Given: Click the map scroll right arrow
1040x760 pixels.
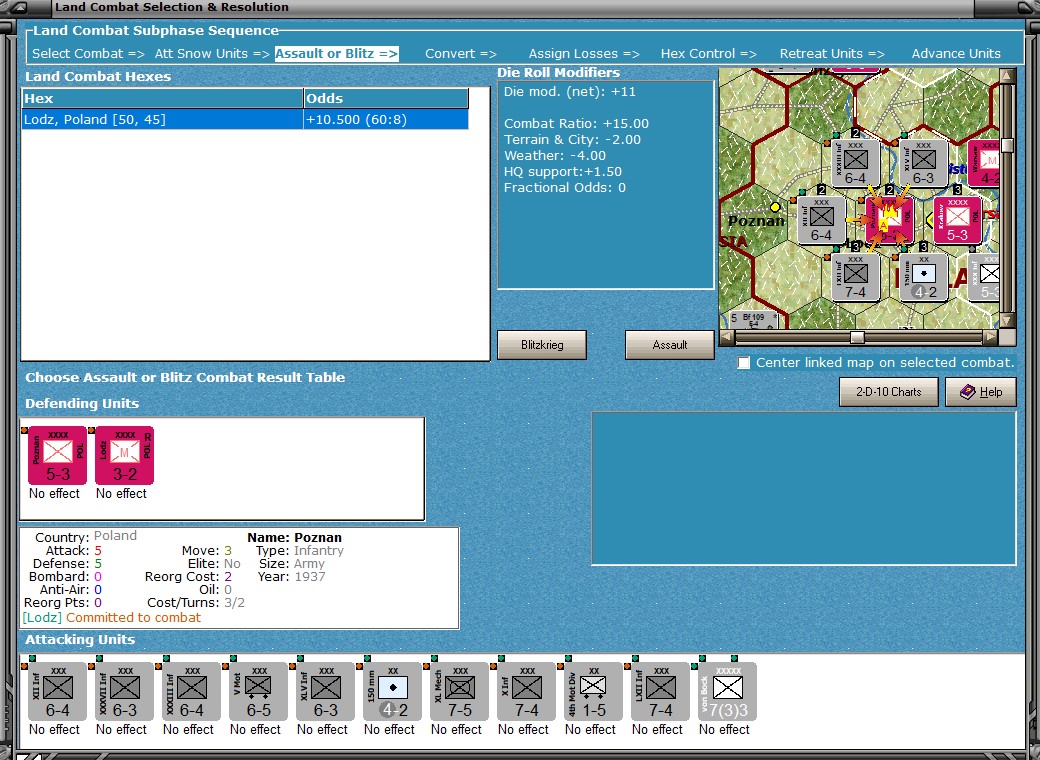Looking at the screenshot, I should pyautogui.click(x=990, y=338).
